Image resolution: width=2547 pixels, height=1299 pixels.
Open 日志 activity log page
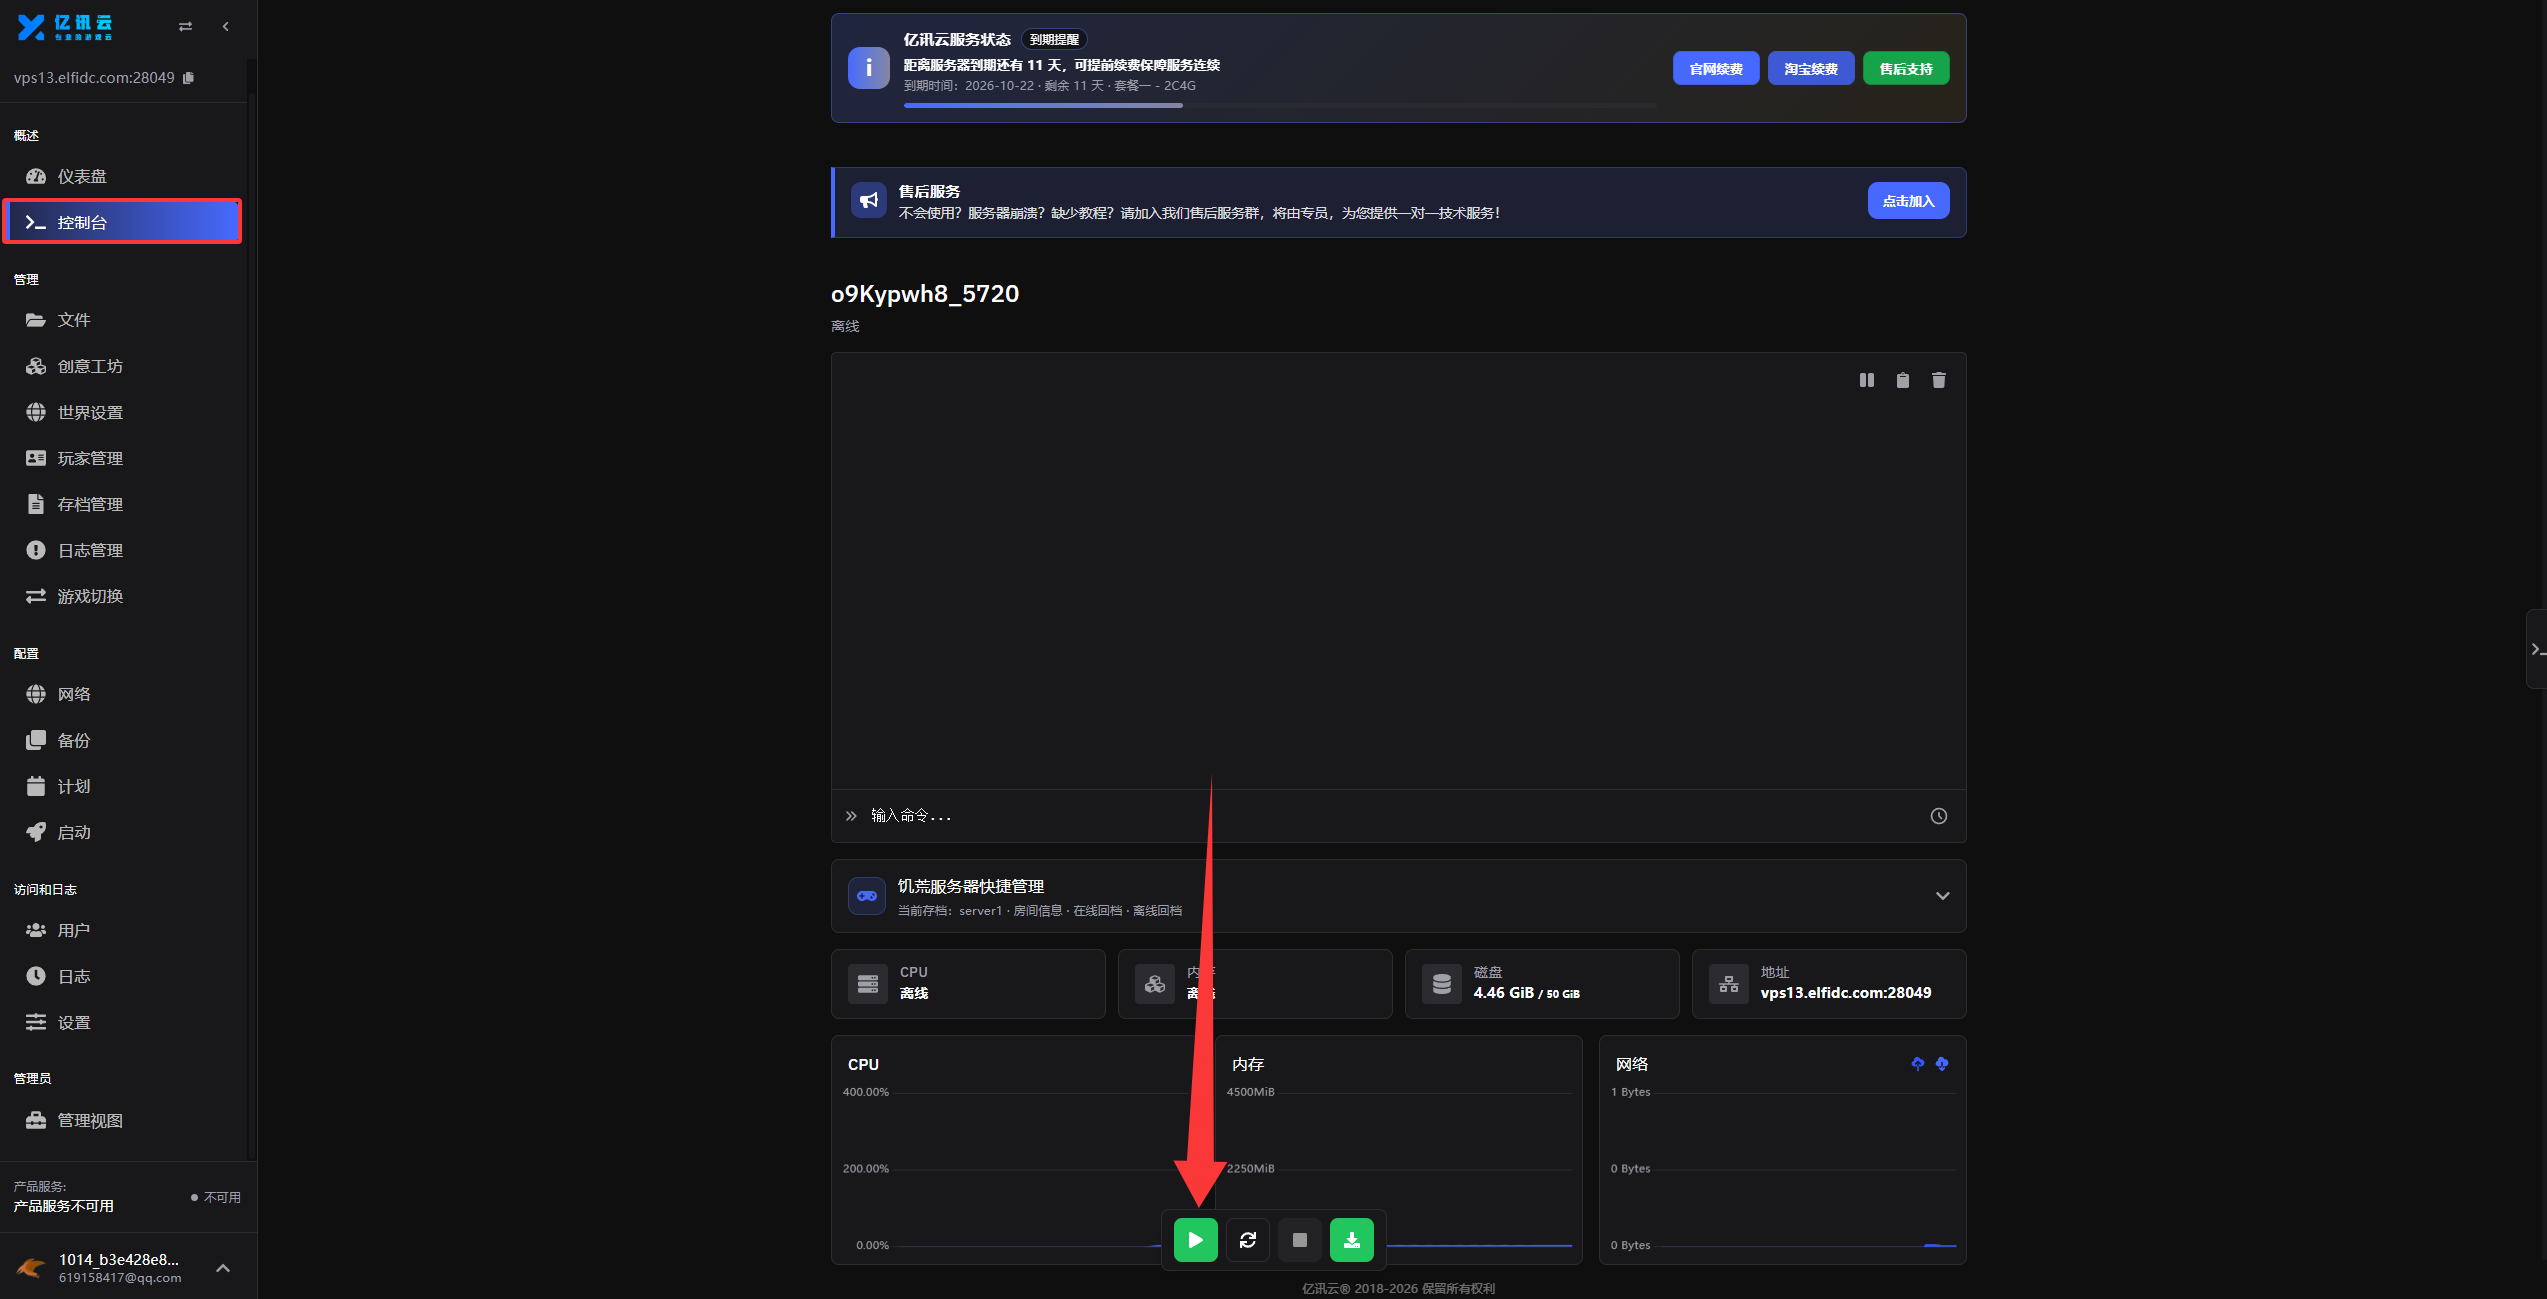[x=123, y=976]
